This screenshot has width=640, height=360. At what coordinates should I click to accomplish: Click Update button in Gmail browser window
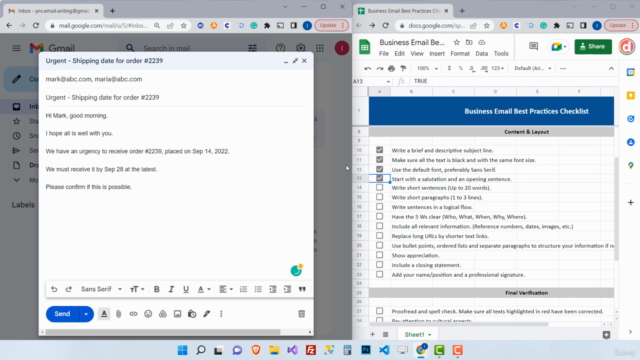[x=331, y=25]
